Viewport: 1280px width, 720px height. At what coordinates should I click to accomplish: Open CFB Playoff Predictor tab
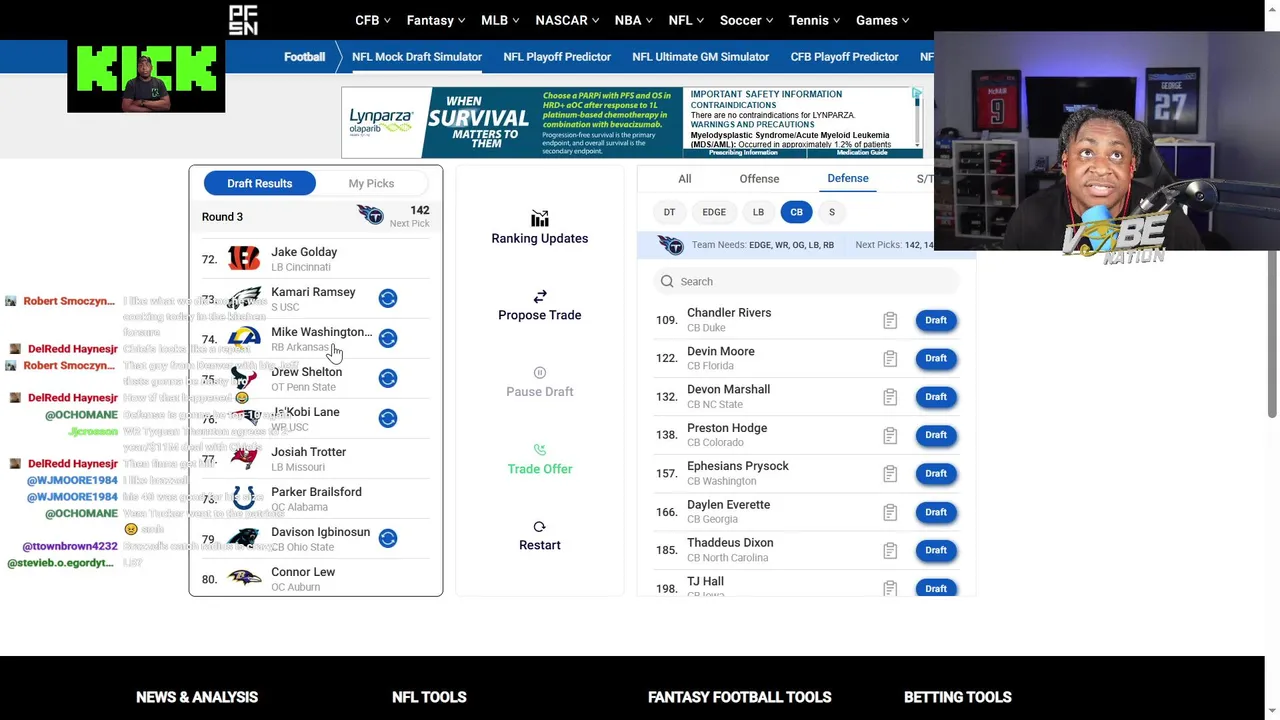point(845,57)
